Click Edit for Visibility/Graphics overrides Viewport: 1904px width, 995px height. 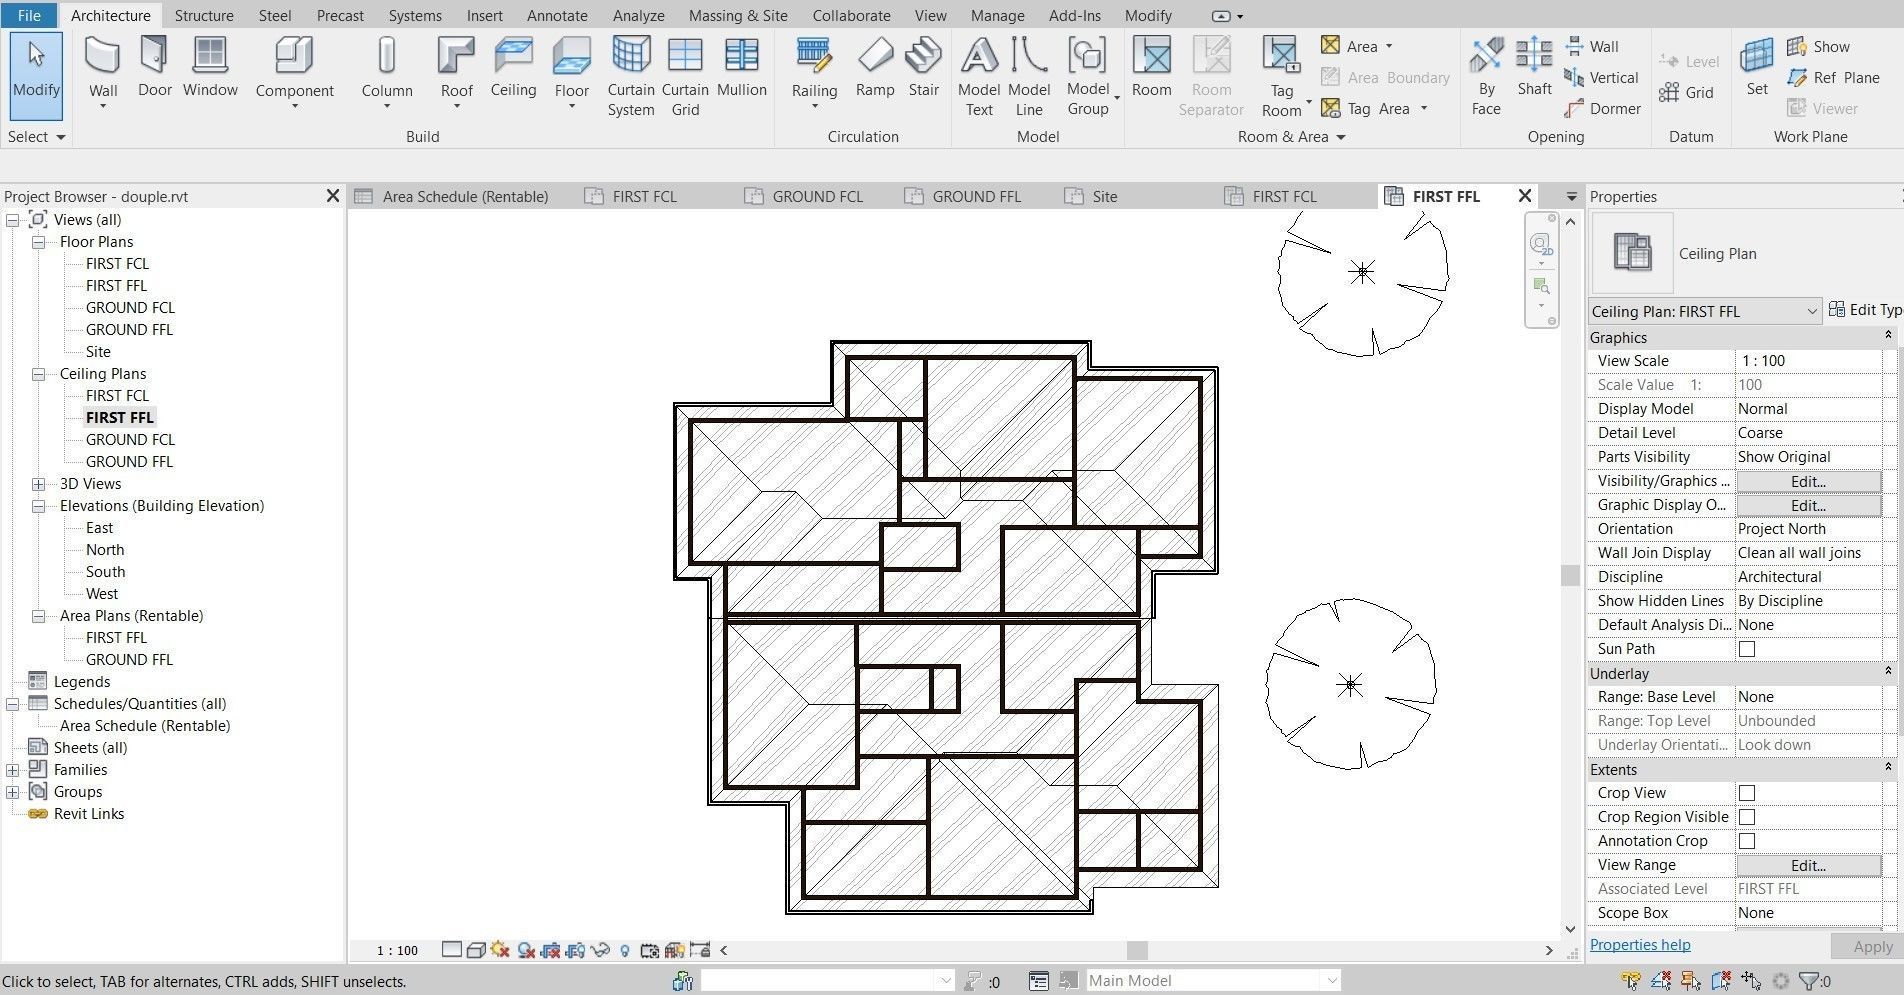click(1808, 481)
